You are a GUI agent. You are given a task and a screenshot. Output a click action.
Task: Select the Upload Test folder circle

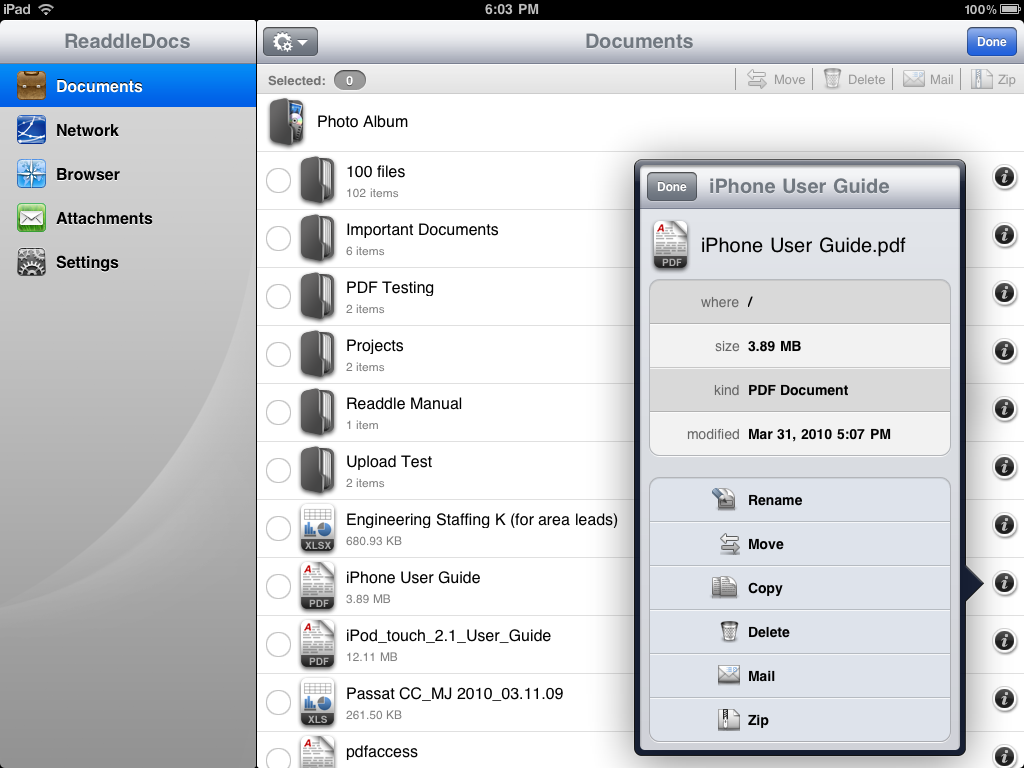click(278, 470)
